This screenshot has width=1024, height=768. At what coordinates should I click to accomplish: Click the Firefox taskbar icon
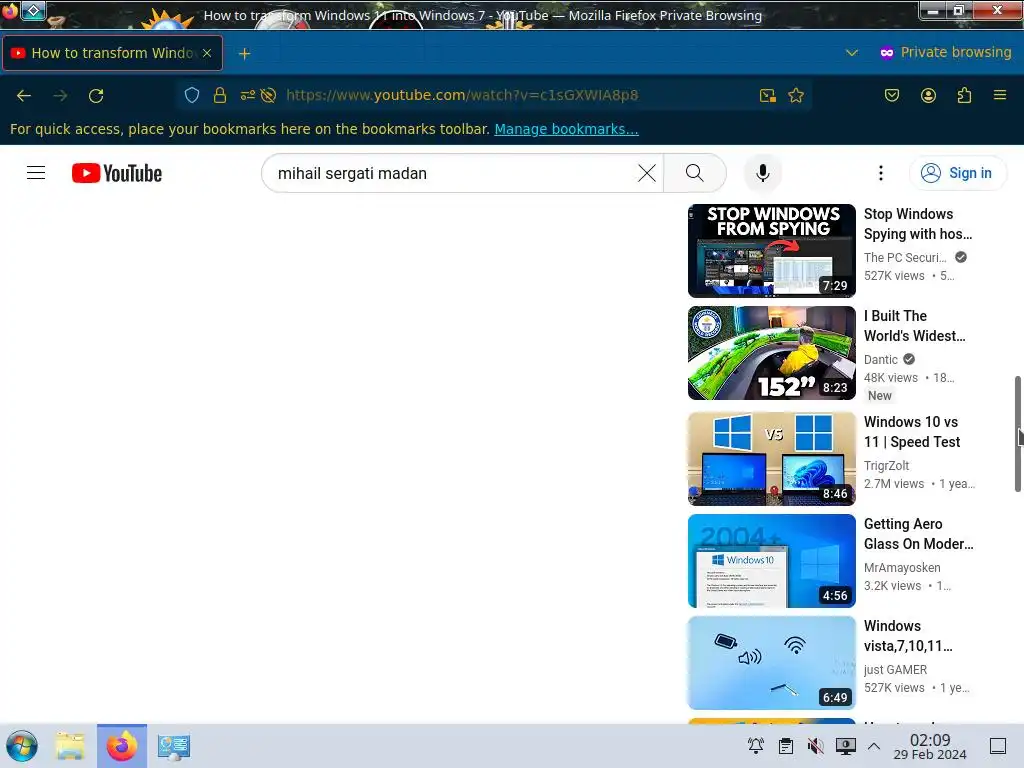click(122, 746)
